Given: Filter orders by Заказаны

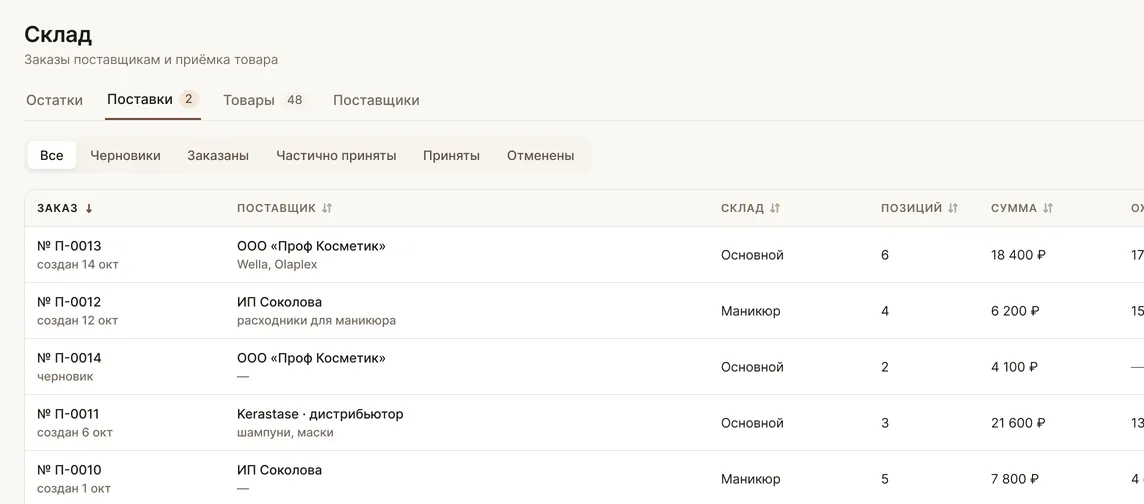Looking at the screenshot, I should pyautogui.click(x=218, y=155).
